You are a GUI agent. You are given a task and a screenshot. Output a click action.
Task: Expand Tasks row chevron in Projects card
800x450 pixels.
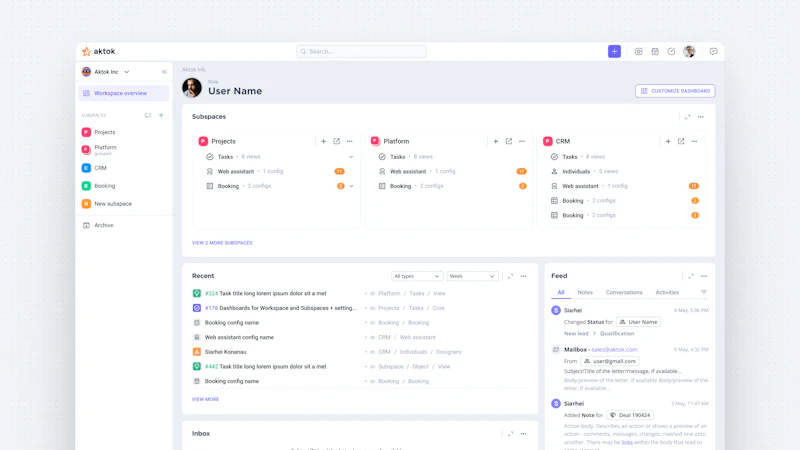click(351, 157)
